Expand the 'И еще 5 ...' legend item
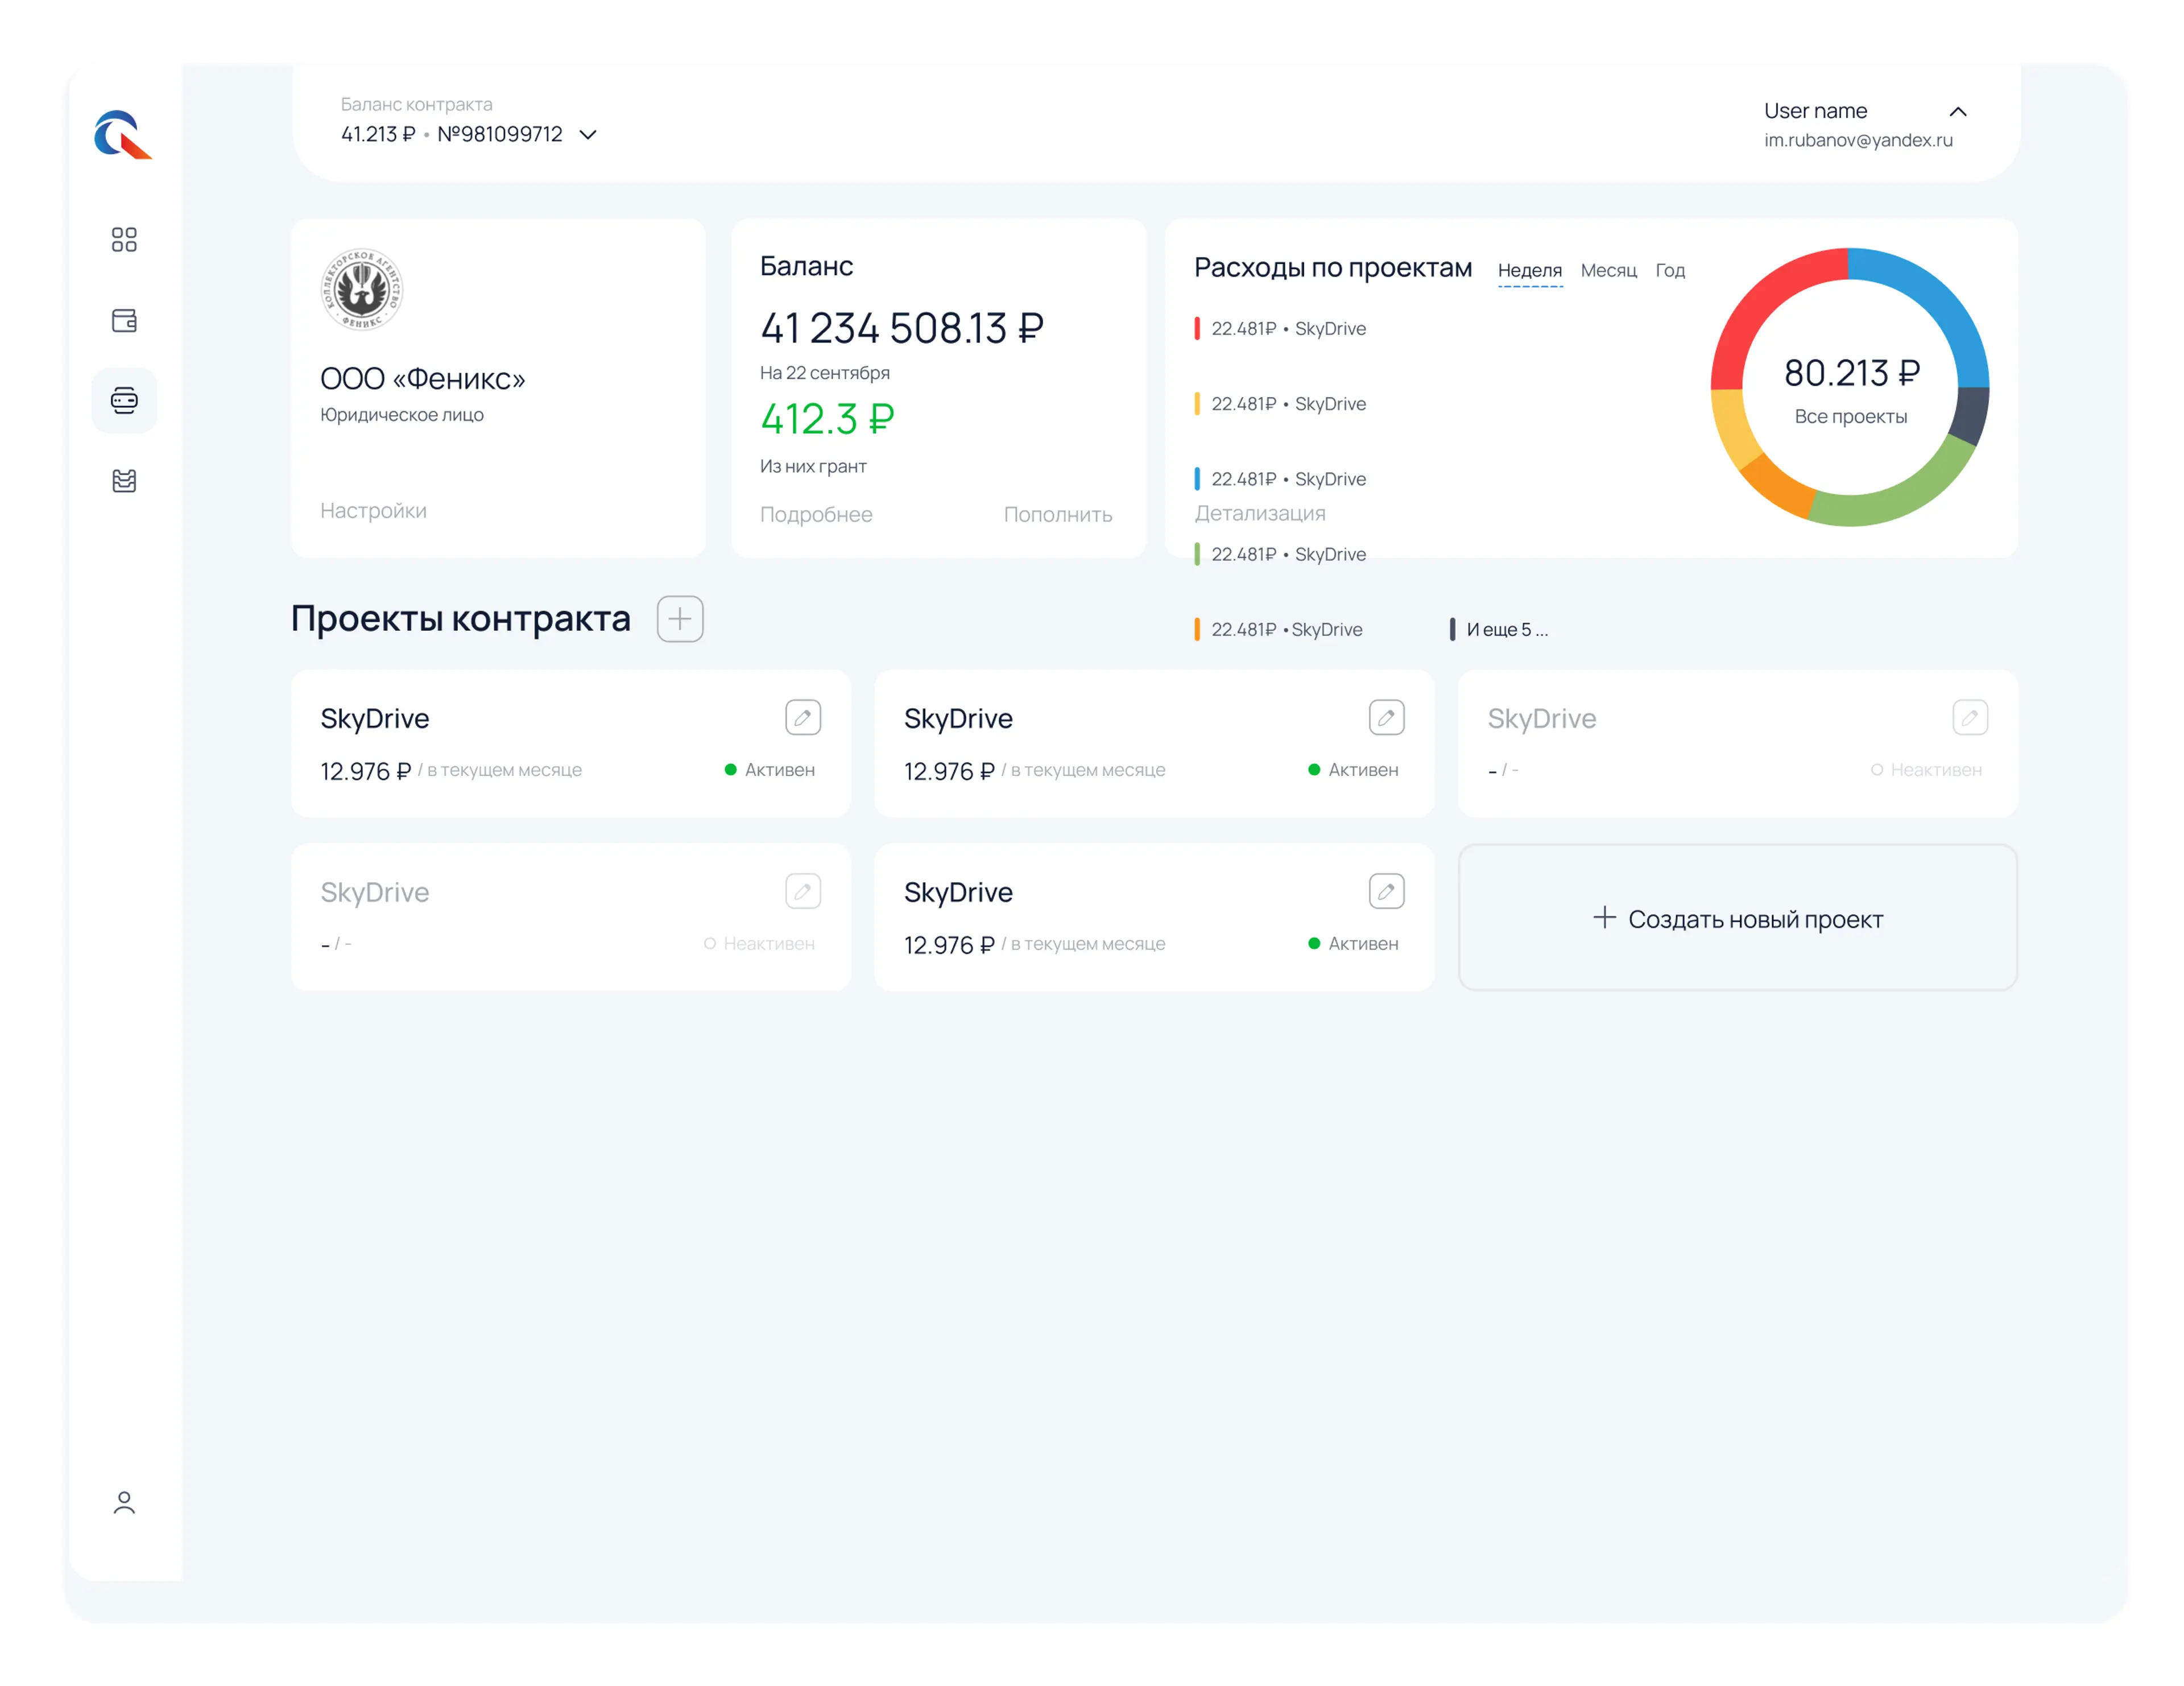Image resolution: width=2184 pixels, height=1686 pixels. [1506, 630]
